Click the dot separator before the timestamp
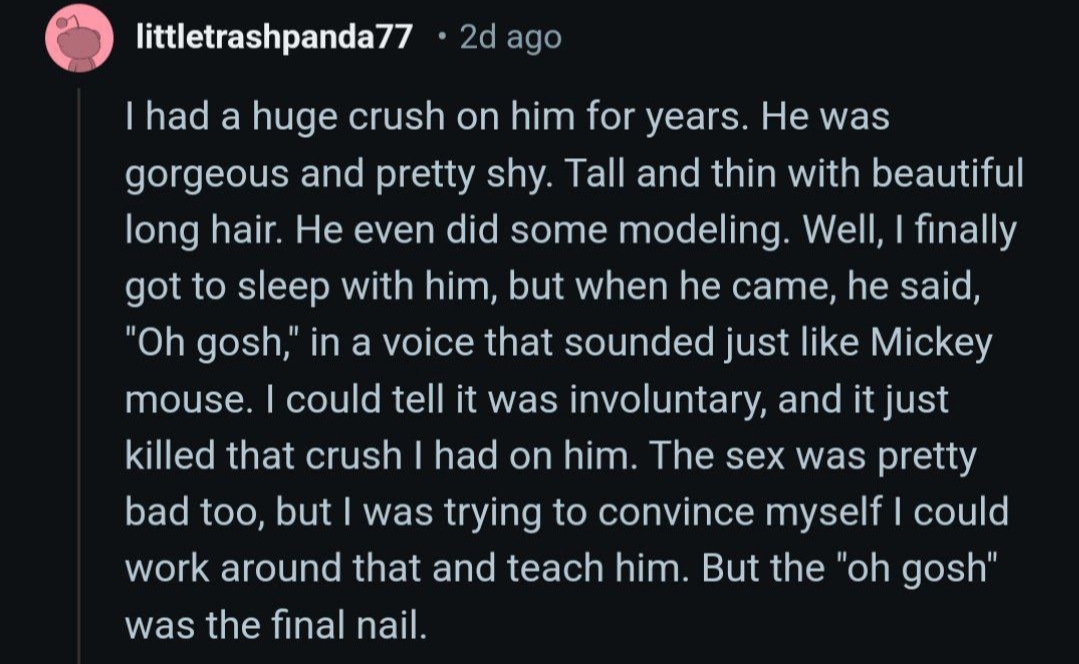1079x664 pixels. 441,36
